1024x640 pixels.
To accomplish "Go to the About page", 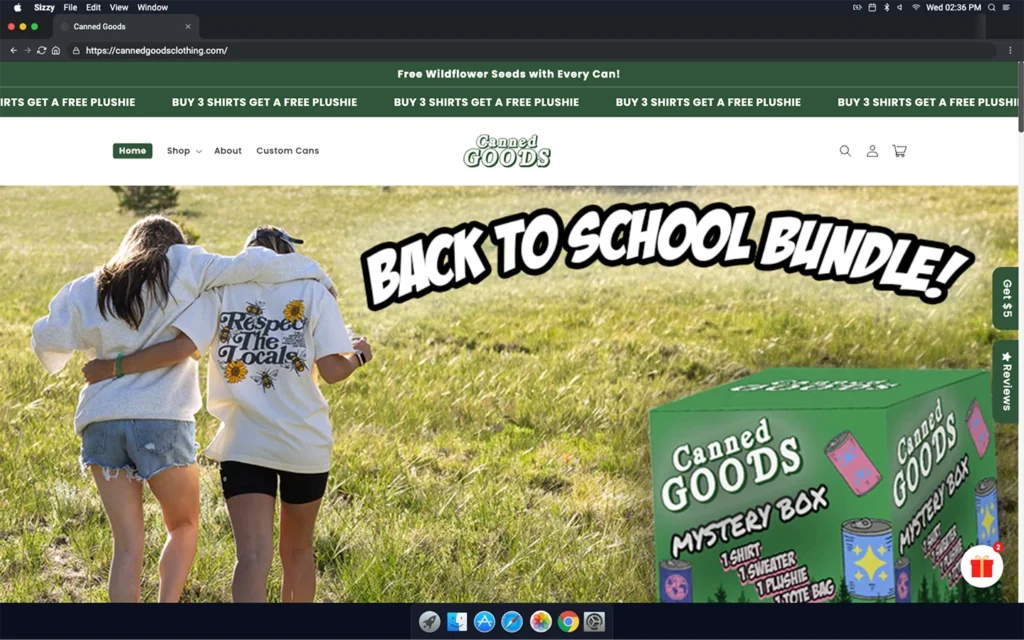I will (228, 151).
